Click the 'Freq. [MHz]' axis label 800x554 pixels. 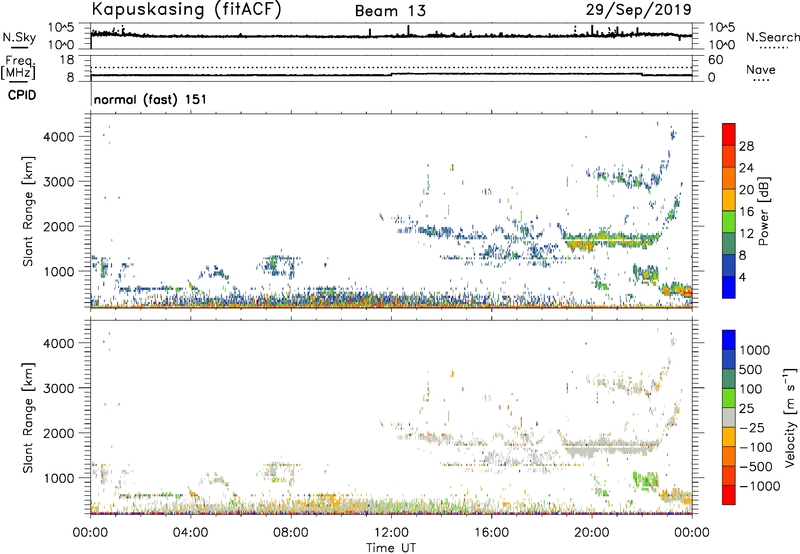click(x=18, y=67)
